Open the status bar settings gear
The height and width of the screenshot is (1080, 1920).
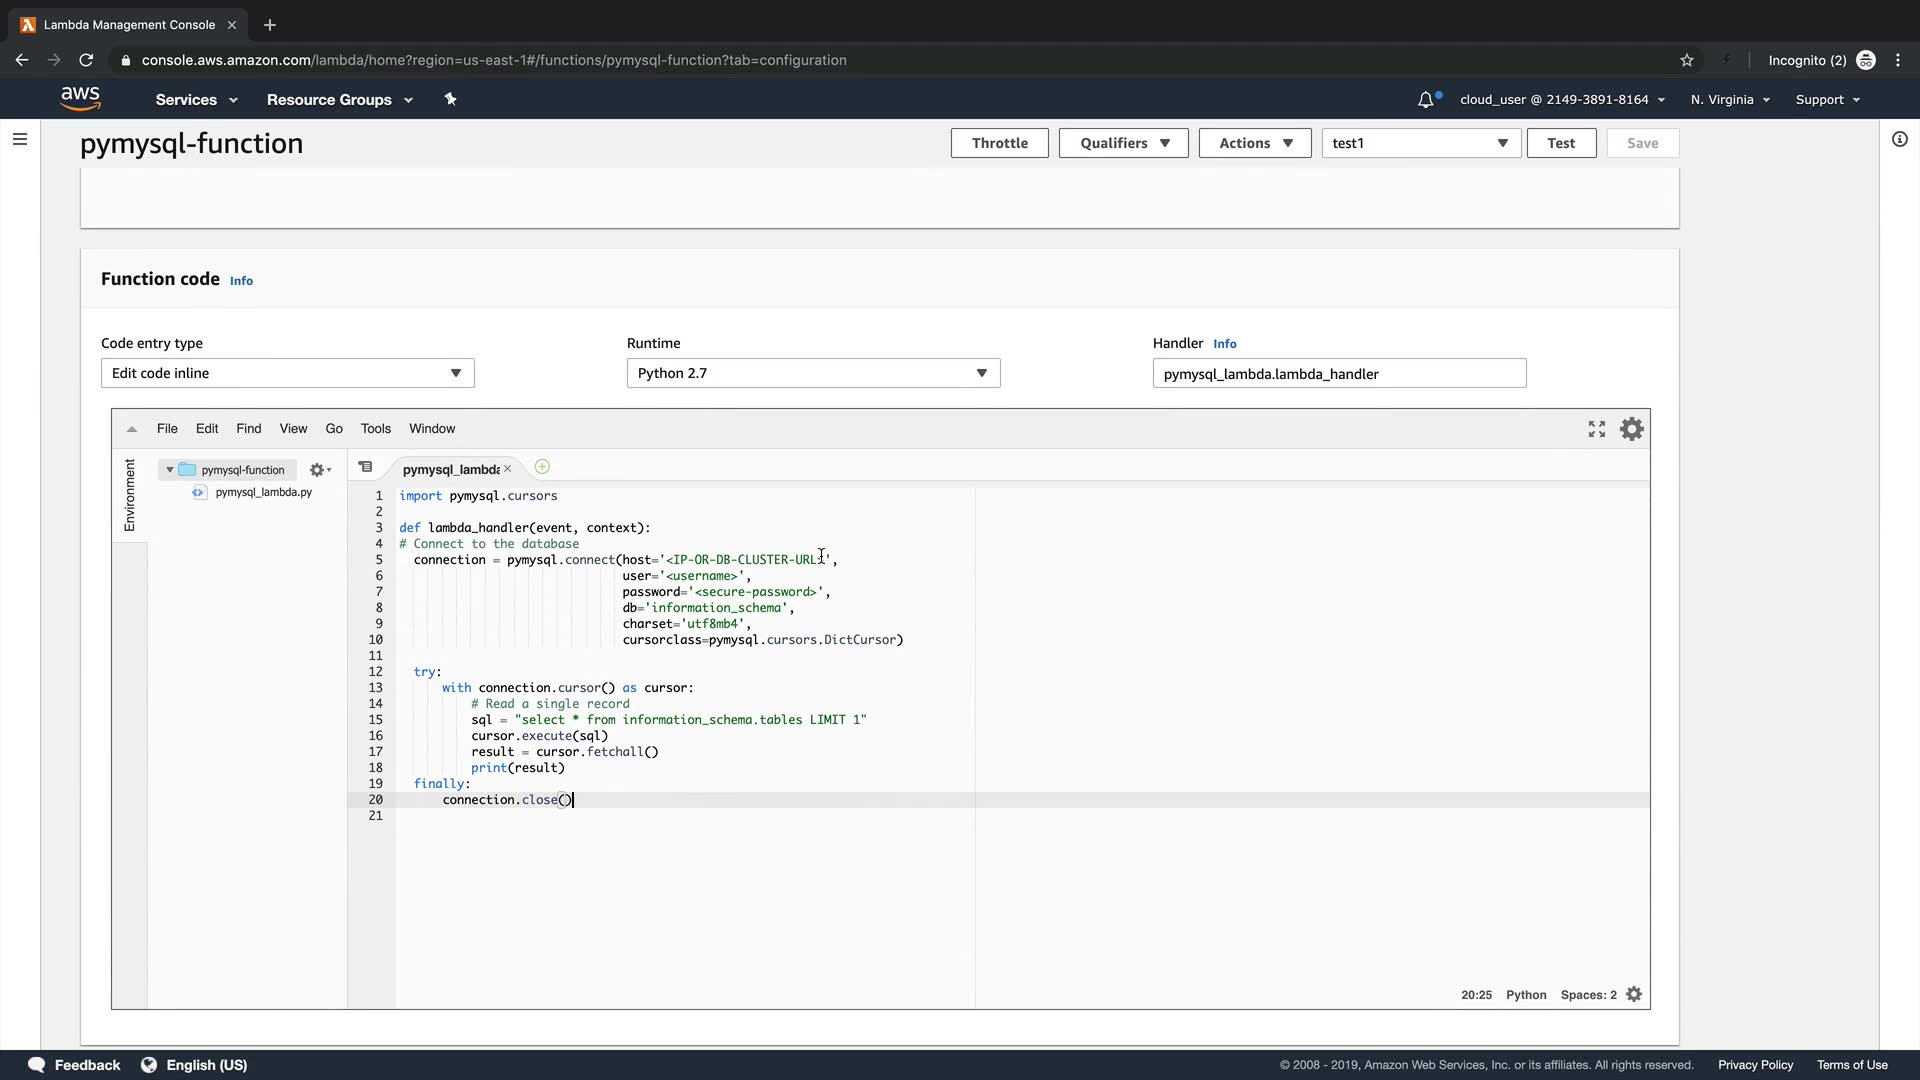1634,994
